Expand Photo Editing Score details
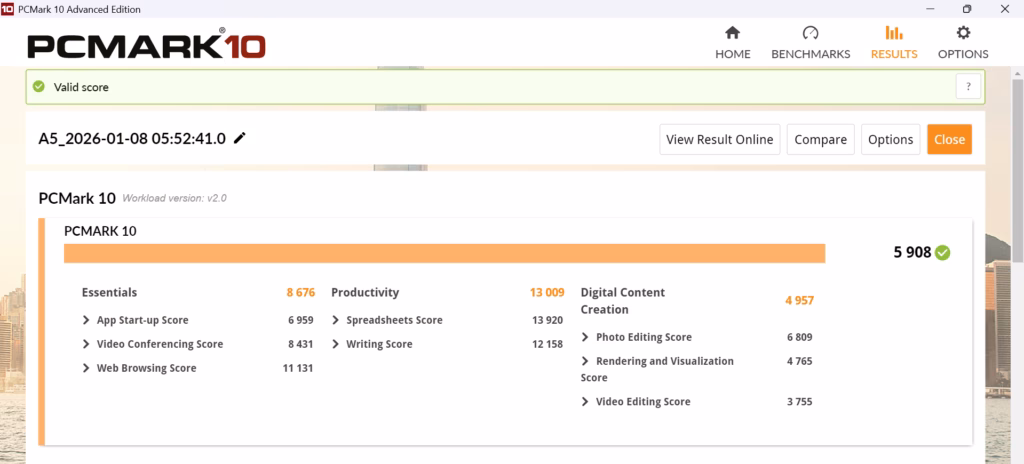The height and width of the screenshot is (464, 1024). point(586,337)
